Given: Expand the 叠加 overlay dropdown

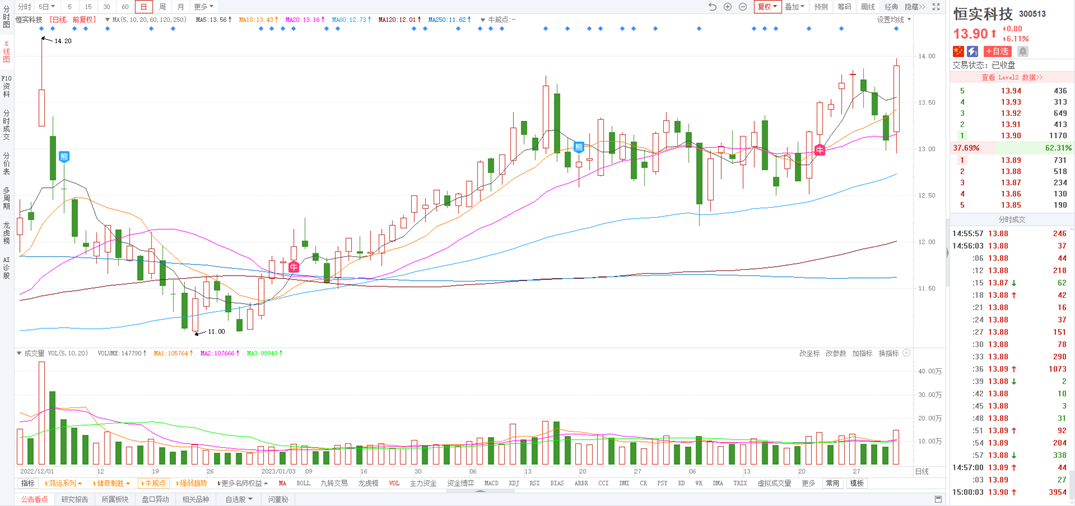Looking at the screenshot, I should [x=794, y=7].
